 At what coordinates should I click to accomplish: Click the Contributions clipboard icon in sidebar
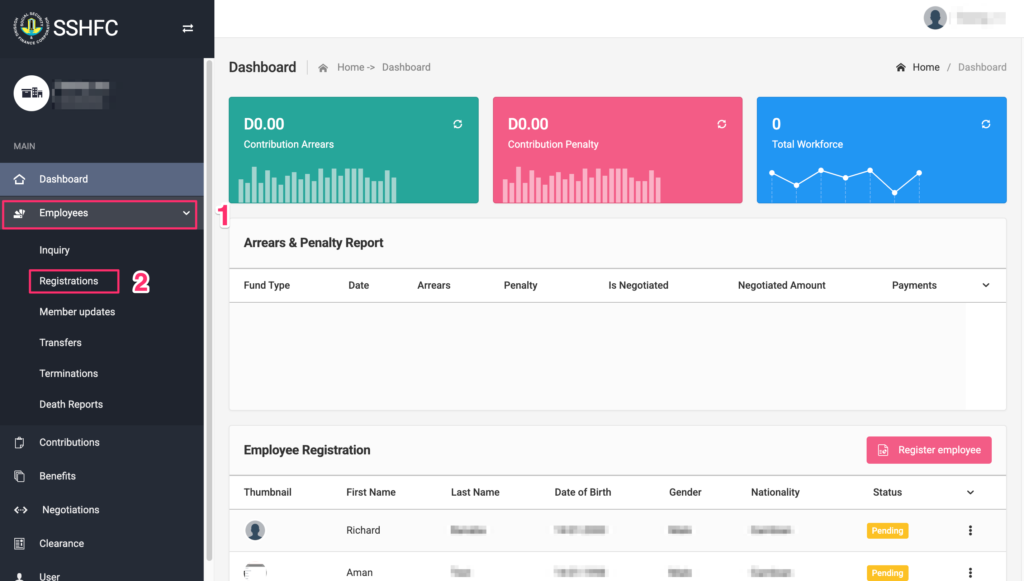tap(20, 442)
